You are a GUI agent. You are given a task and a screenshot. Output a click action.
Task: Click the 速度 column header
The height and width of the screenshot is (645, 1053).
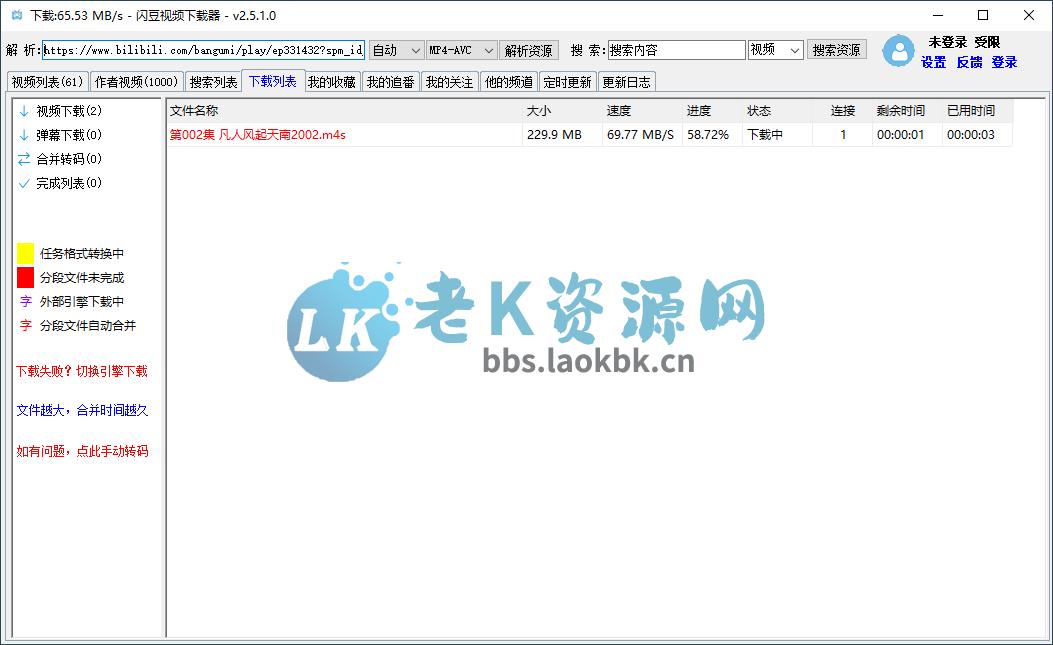[x=641, y=111]
